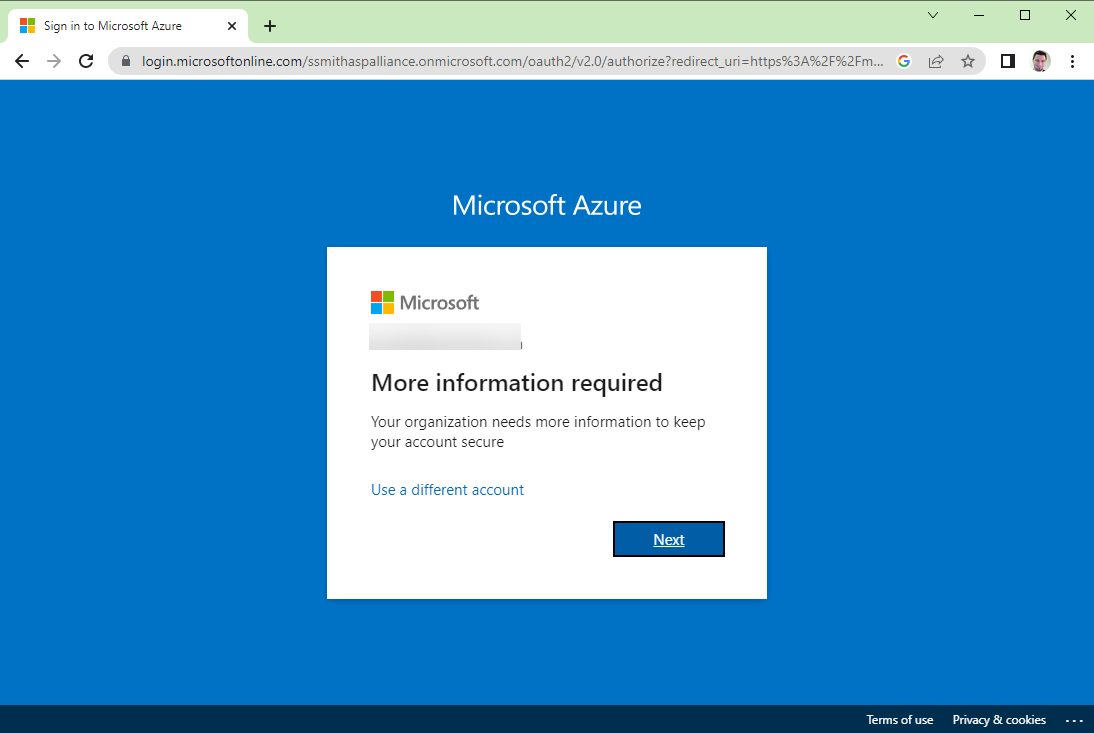Open the Chrome profile avatar

click(1040, 61)
